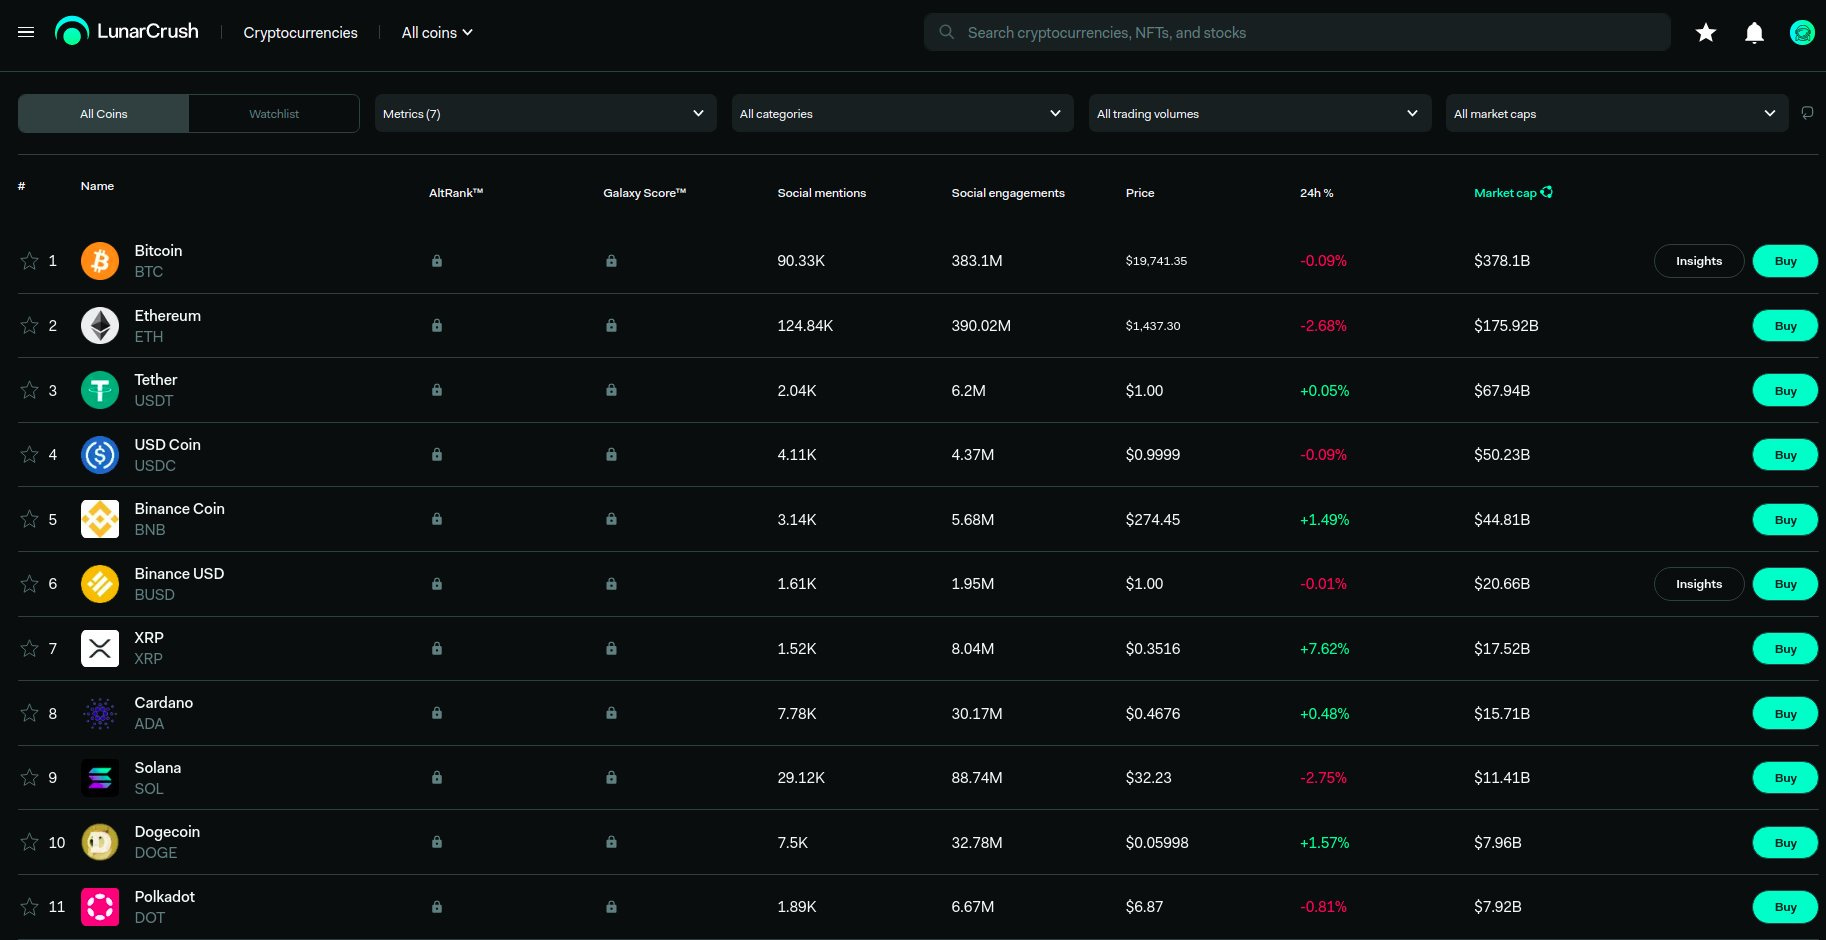Click Bitcoin price $19,741.35
The height and width of the screenshot is (940, 1826).
tap(1156, 261)
